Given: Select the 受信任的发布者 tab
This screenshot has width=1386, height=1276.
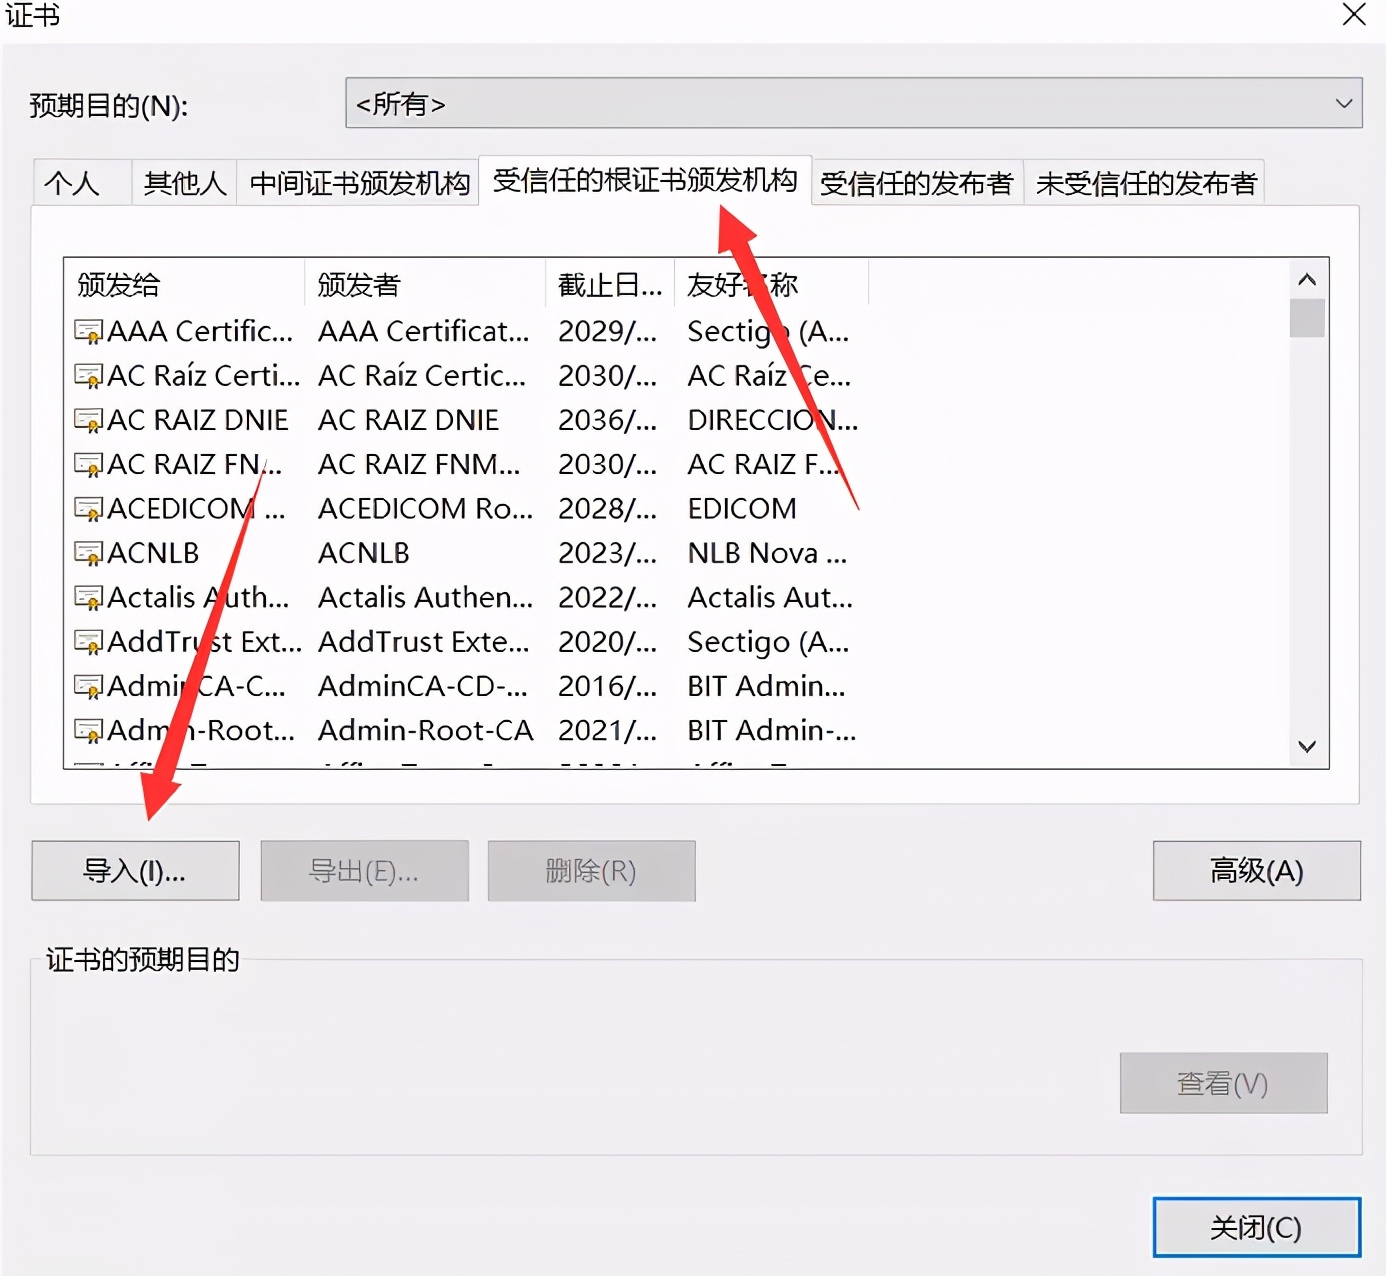Looking at the screenshot, I should [916, 182].
